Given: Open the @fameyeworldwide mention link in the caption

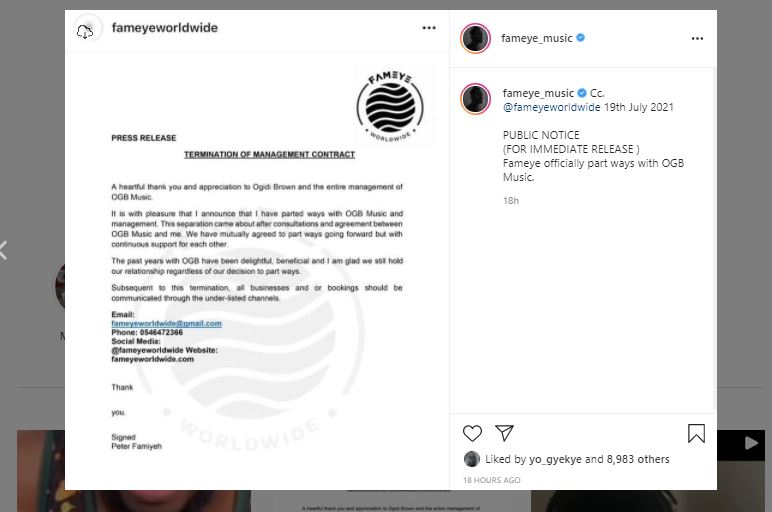Looking at the screenshot, I should click(x=551, y=107).
